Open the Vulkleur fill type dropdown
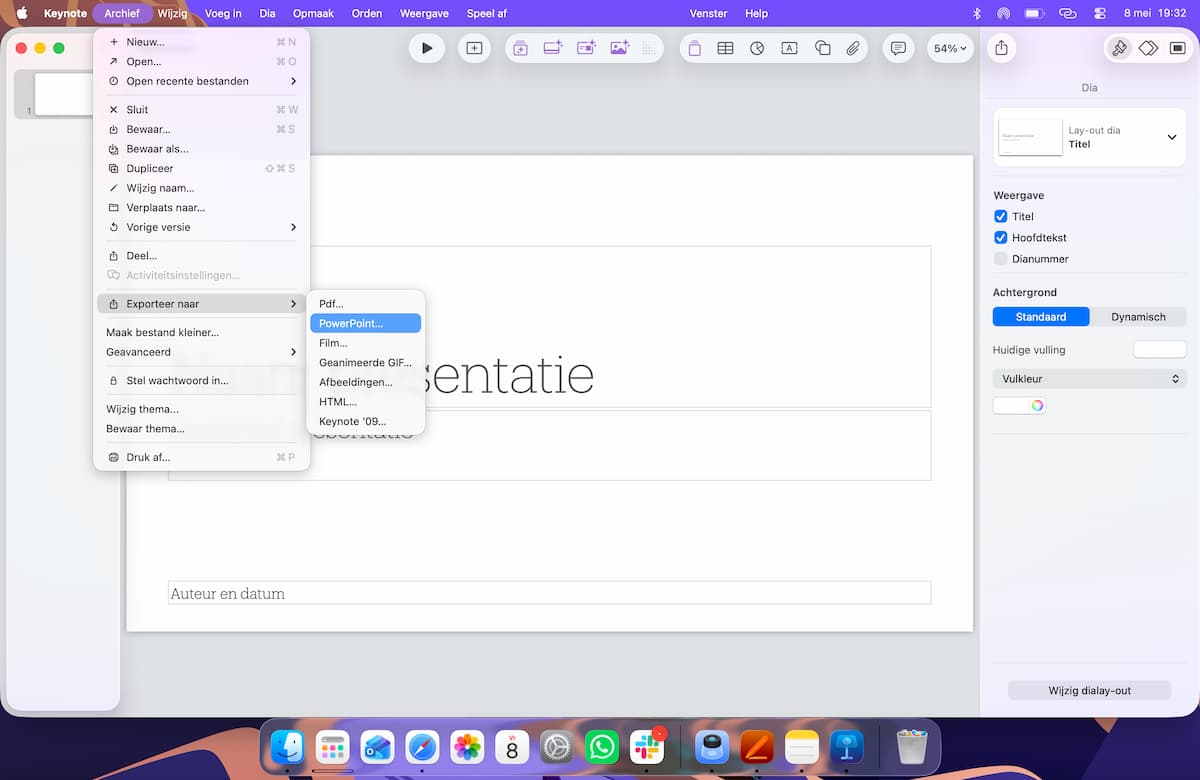Screen dimensions: 1200x780 click(1089, 379)
